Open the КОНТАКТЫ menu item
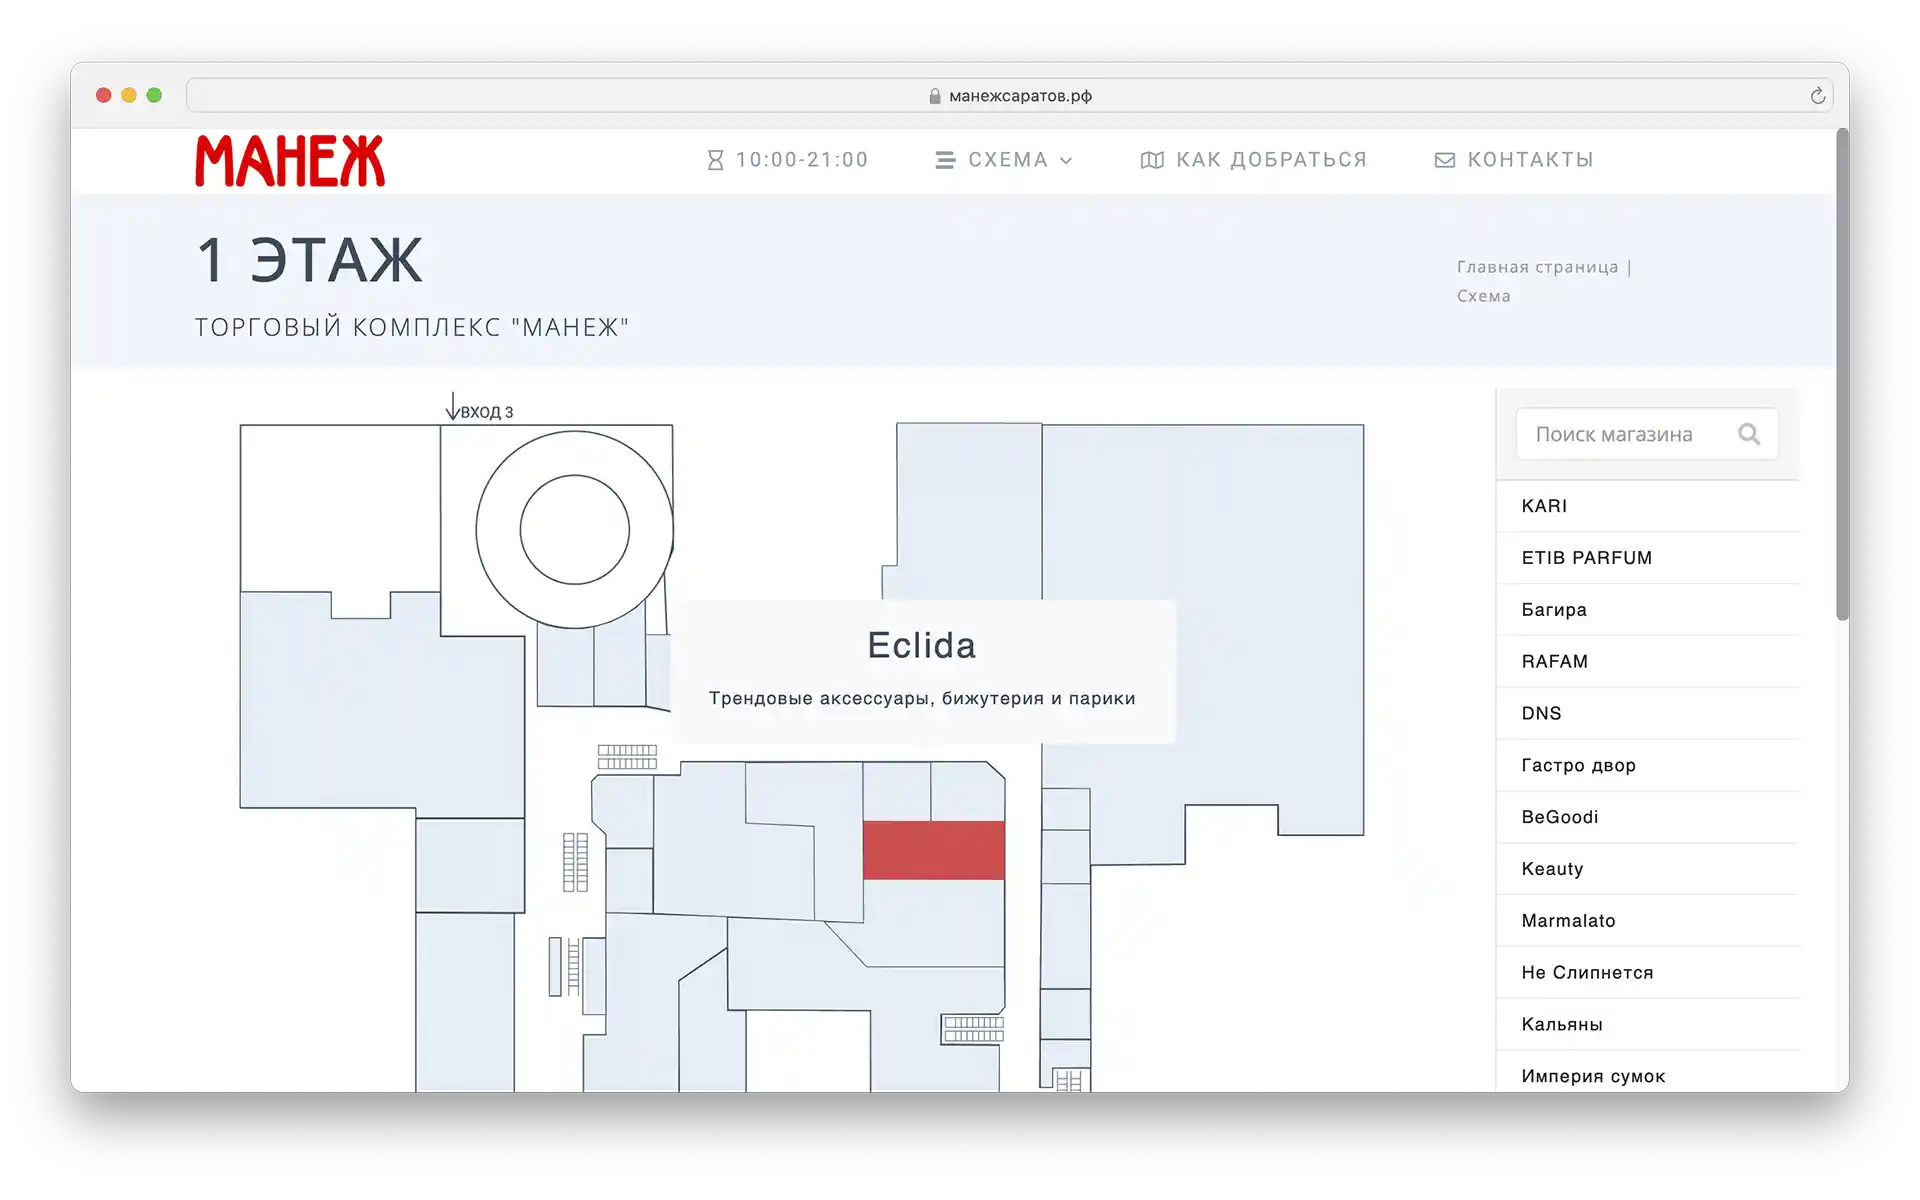Image resolution: width=1920 pixels, height=1200 pixels. (1514, 160)
